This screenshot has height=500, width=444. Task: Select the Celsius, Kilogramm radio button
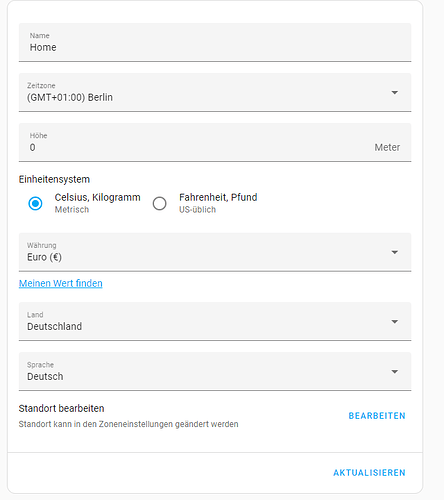coord(35,203)
